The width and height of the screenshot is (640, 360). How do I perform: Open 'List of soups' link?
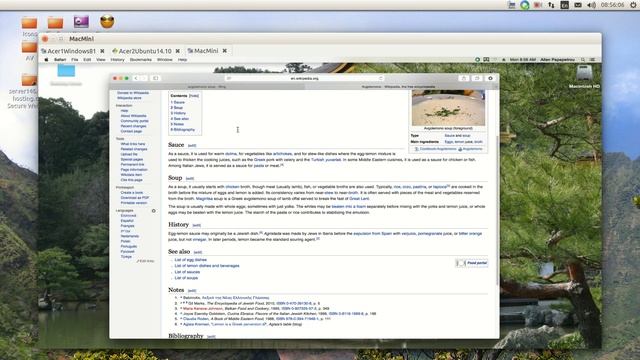click(186, 278)
